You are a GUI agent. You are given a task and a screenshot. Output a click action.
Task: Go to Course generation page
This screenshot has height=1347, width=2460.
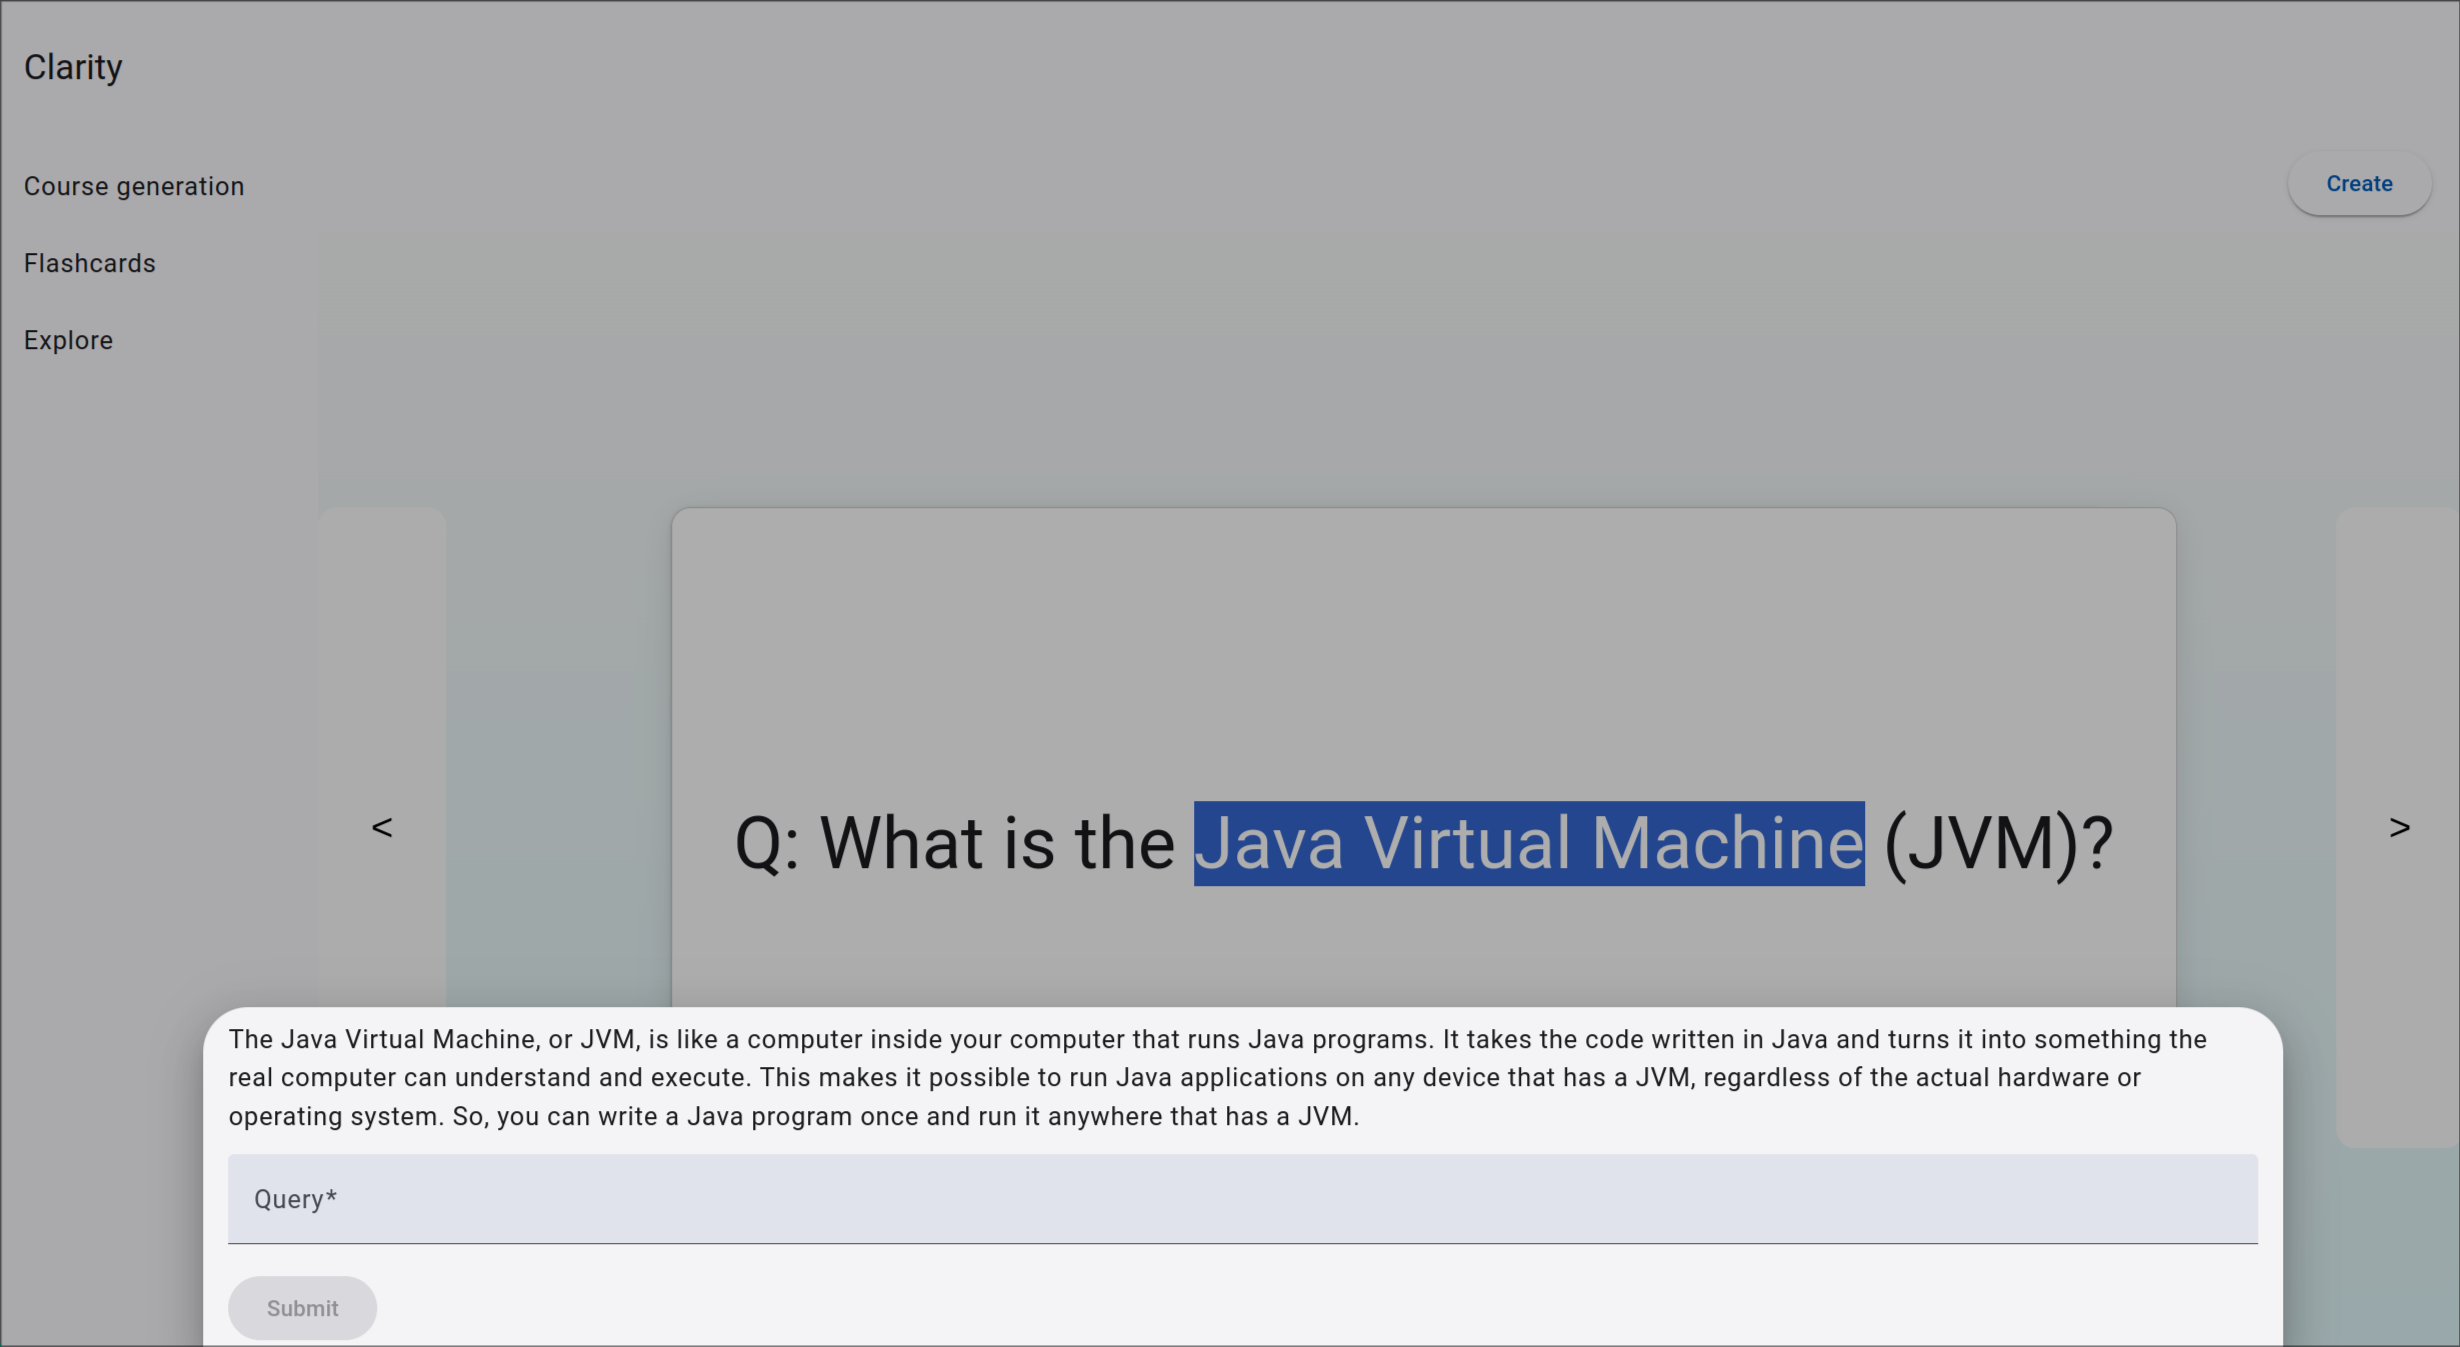pos(134,186)
